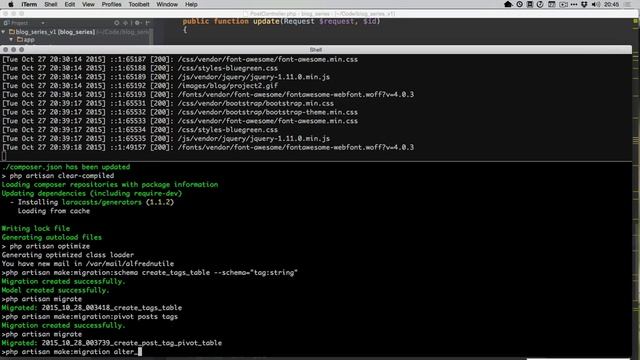Collapse the blog_series_v1 project root
640x360 pixels.
point(4,31)
